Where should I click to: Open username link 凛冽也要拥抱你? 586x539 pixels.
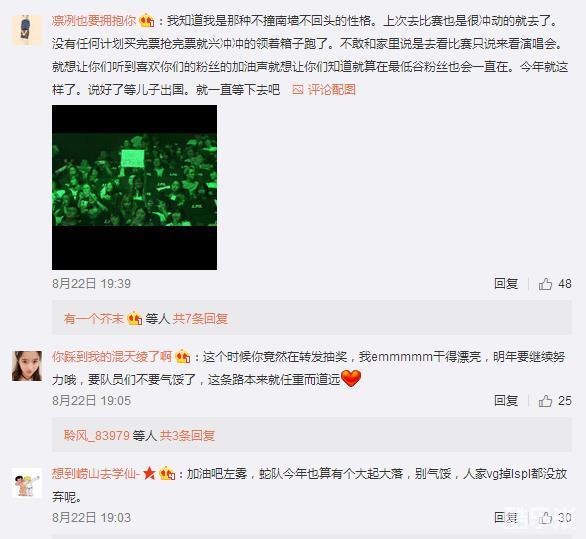pos(94,21)
